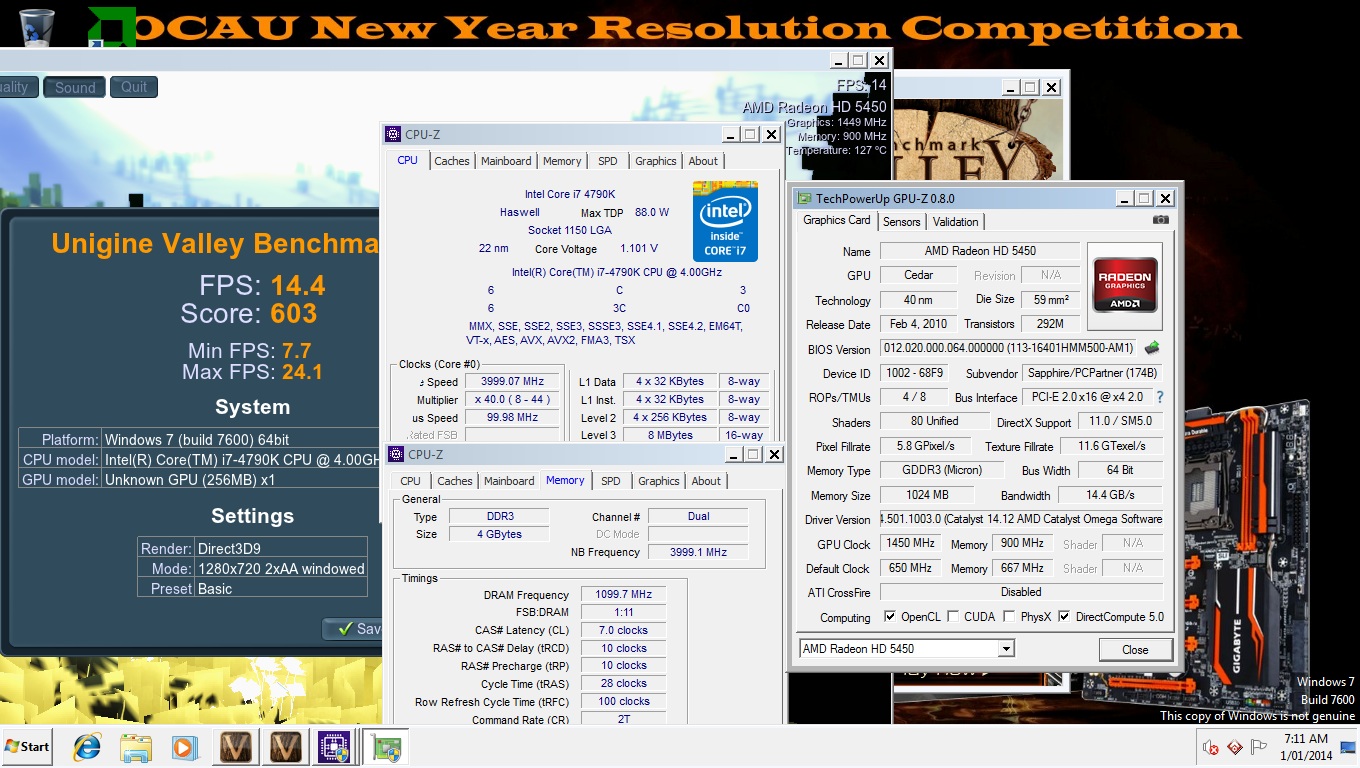Select the CPU tab in lower CPU-Z window
This screenshot has height=768, width=1360.
(x=411, y=481)
